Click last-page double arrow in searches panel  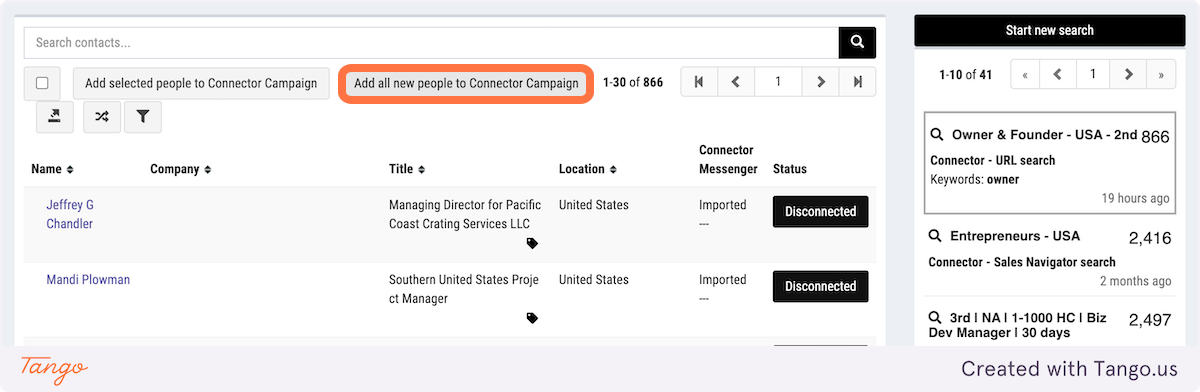(1160, 74)
